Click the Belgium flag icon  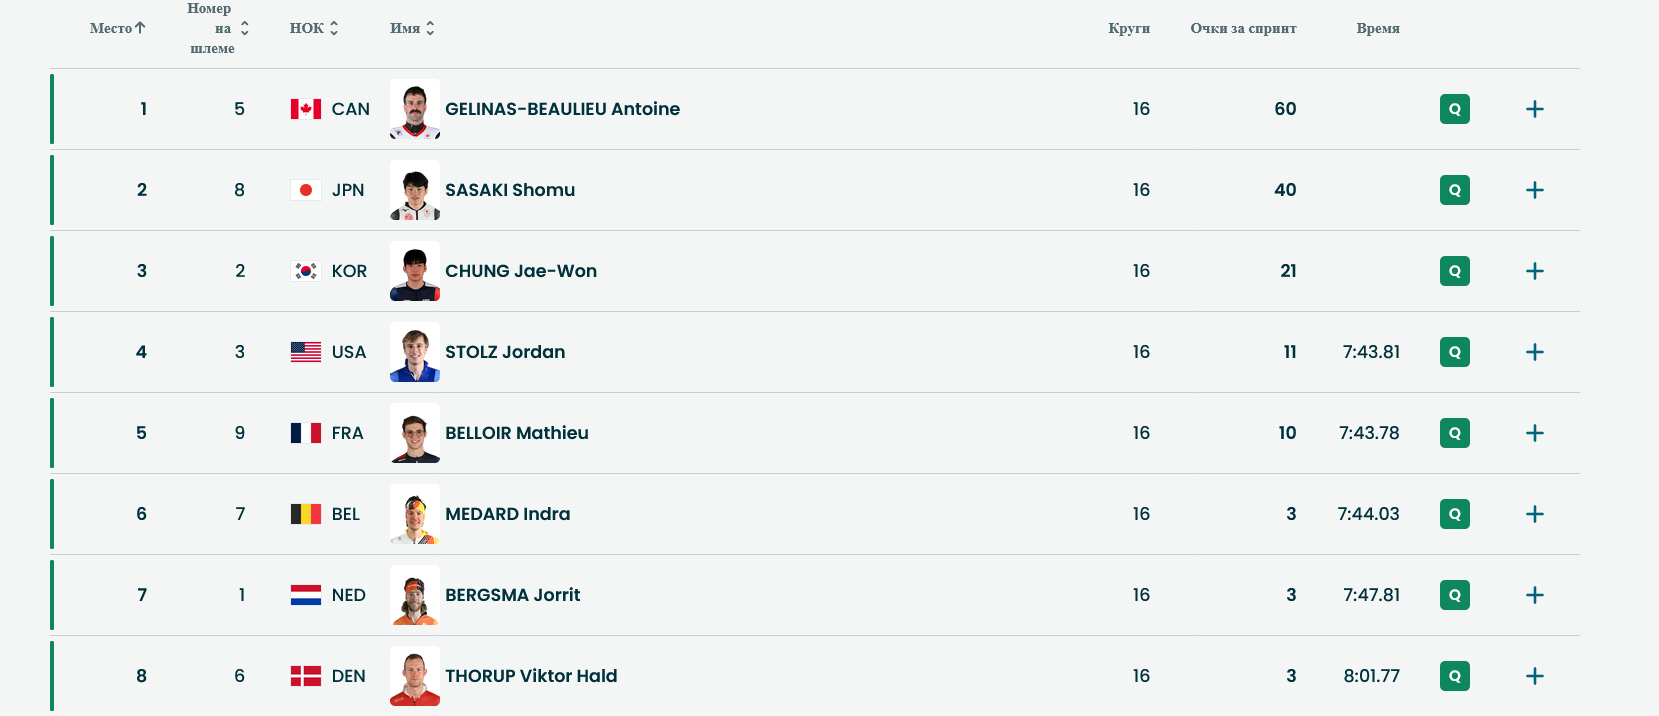[305, 514]
